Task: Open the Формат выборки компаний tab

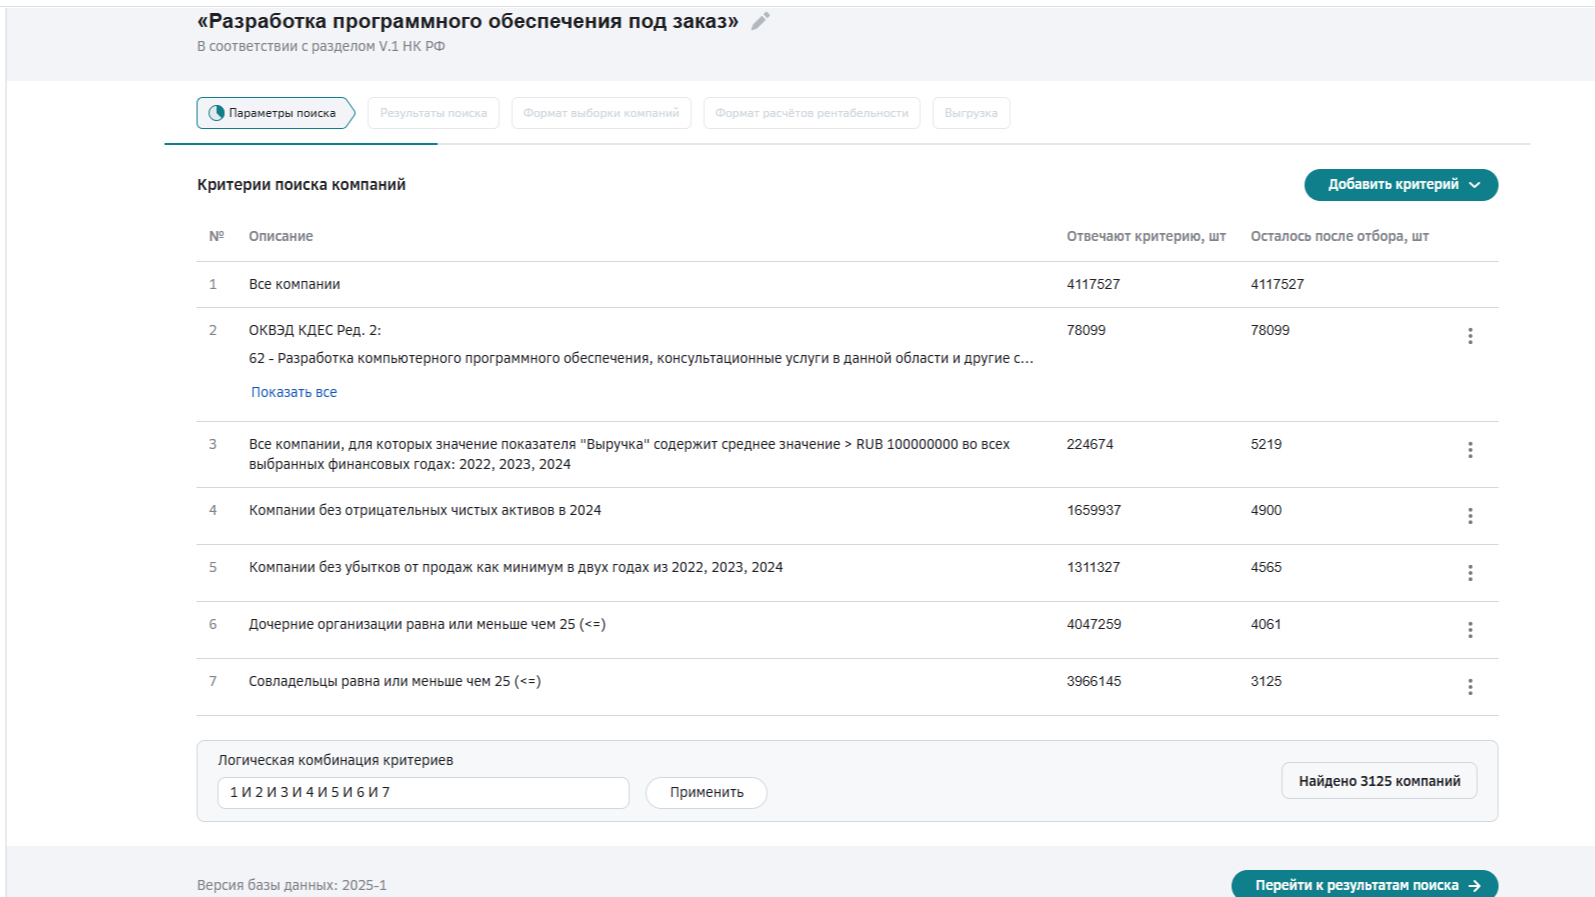Action: pos(601,113)
